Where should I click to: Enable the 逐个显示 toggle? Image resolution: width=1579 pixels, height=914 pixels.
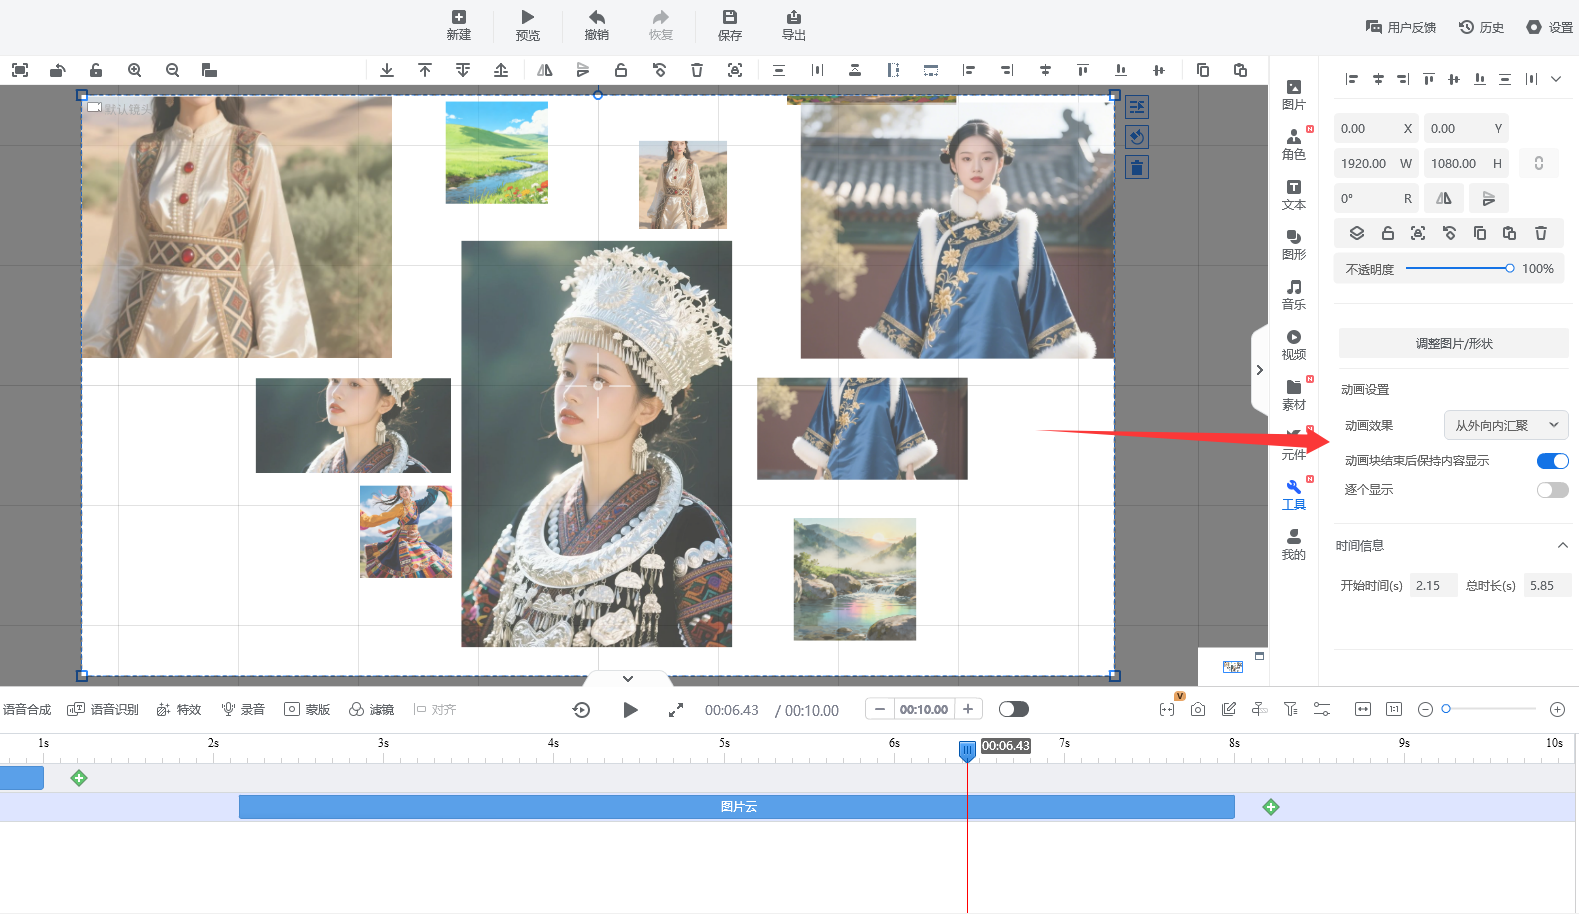point(1552,490)
